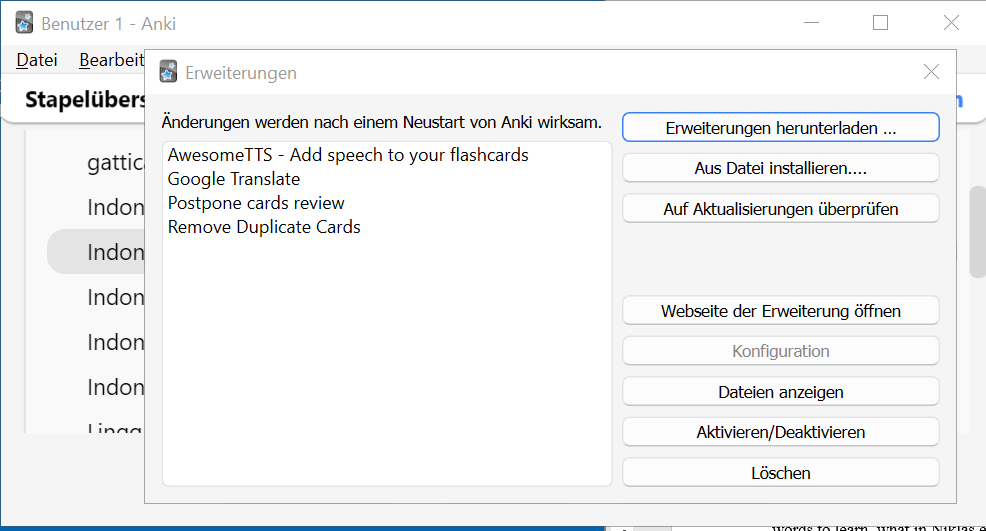This screenshot has width=986, height=531.
Task: Click the Anki app icon in main title bar
Action: tap(25, 23)
